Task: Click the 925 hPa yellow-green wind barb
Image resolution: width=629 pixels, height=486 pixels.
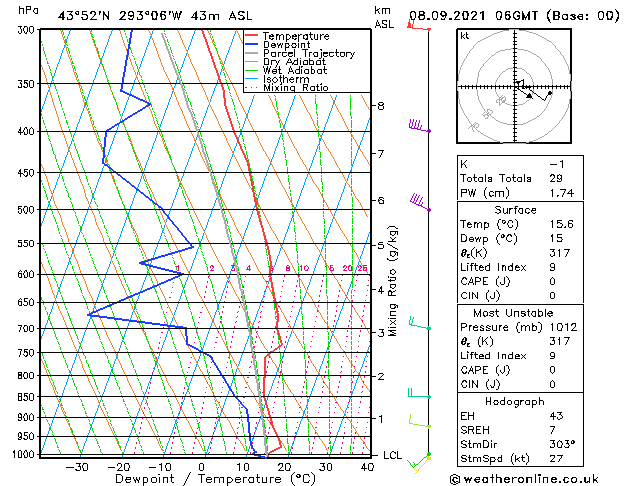Action: [420, 421]
